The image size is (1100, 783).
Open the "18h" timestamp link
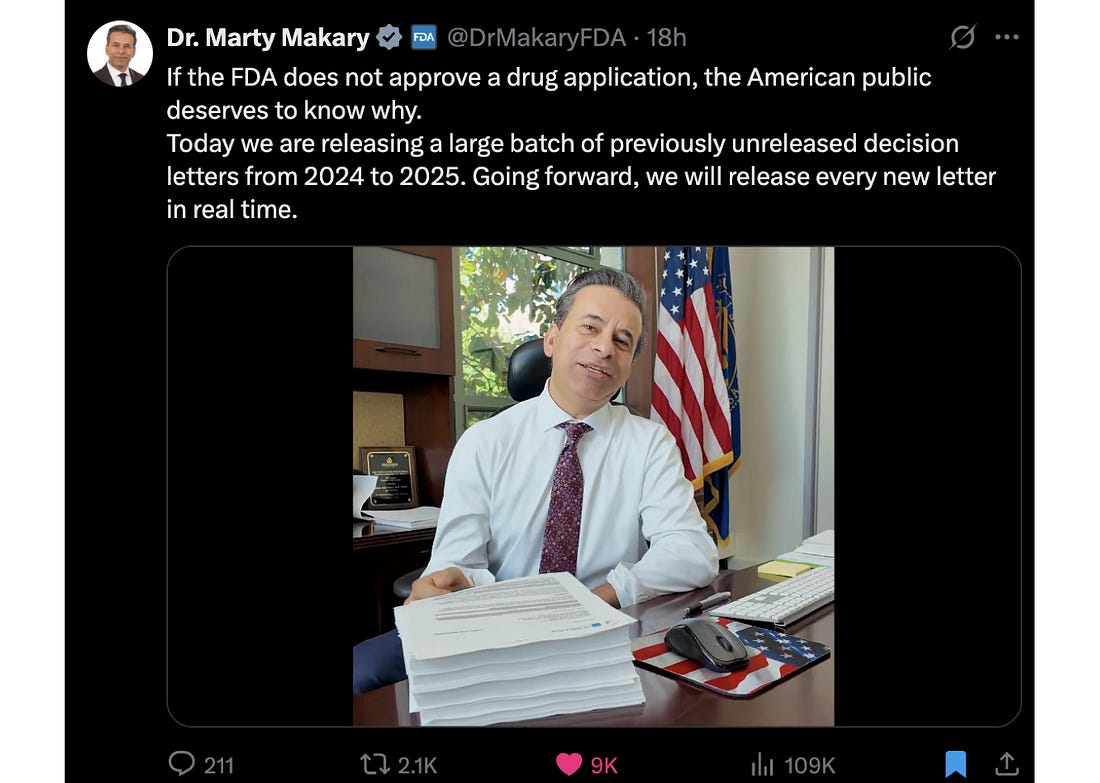[667, 38]
